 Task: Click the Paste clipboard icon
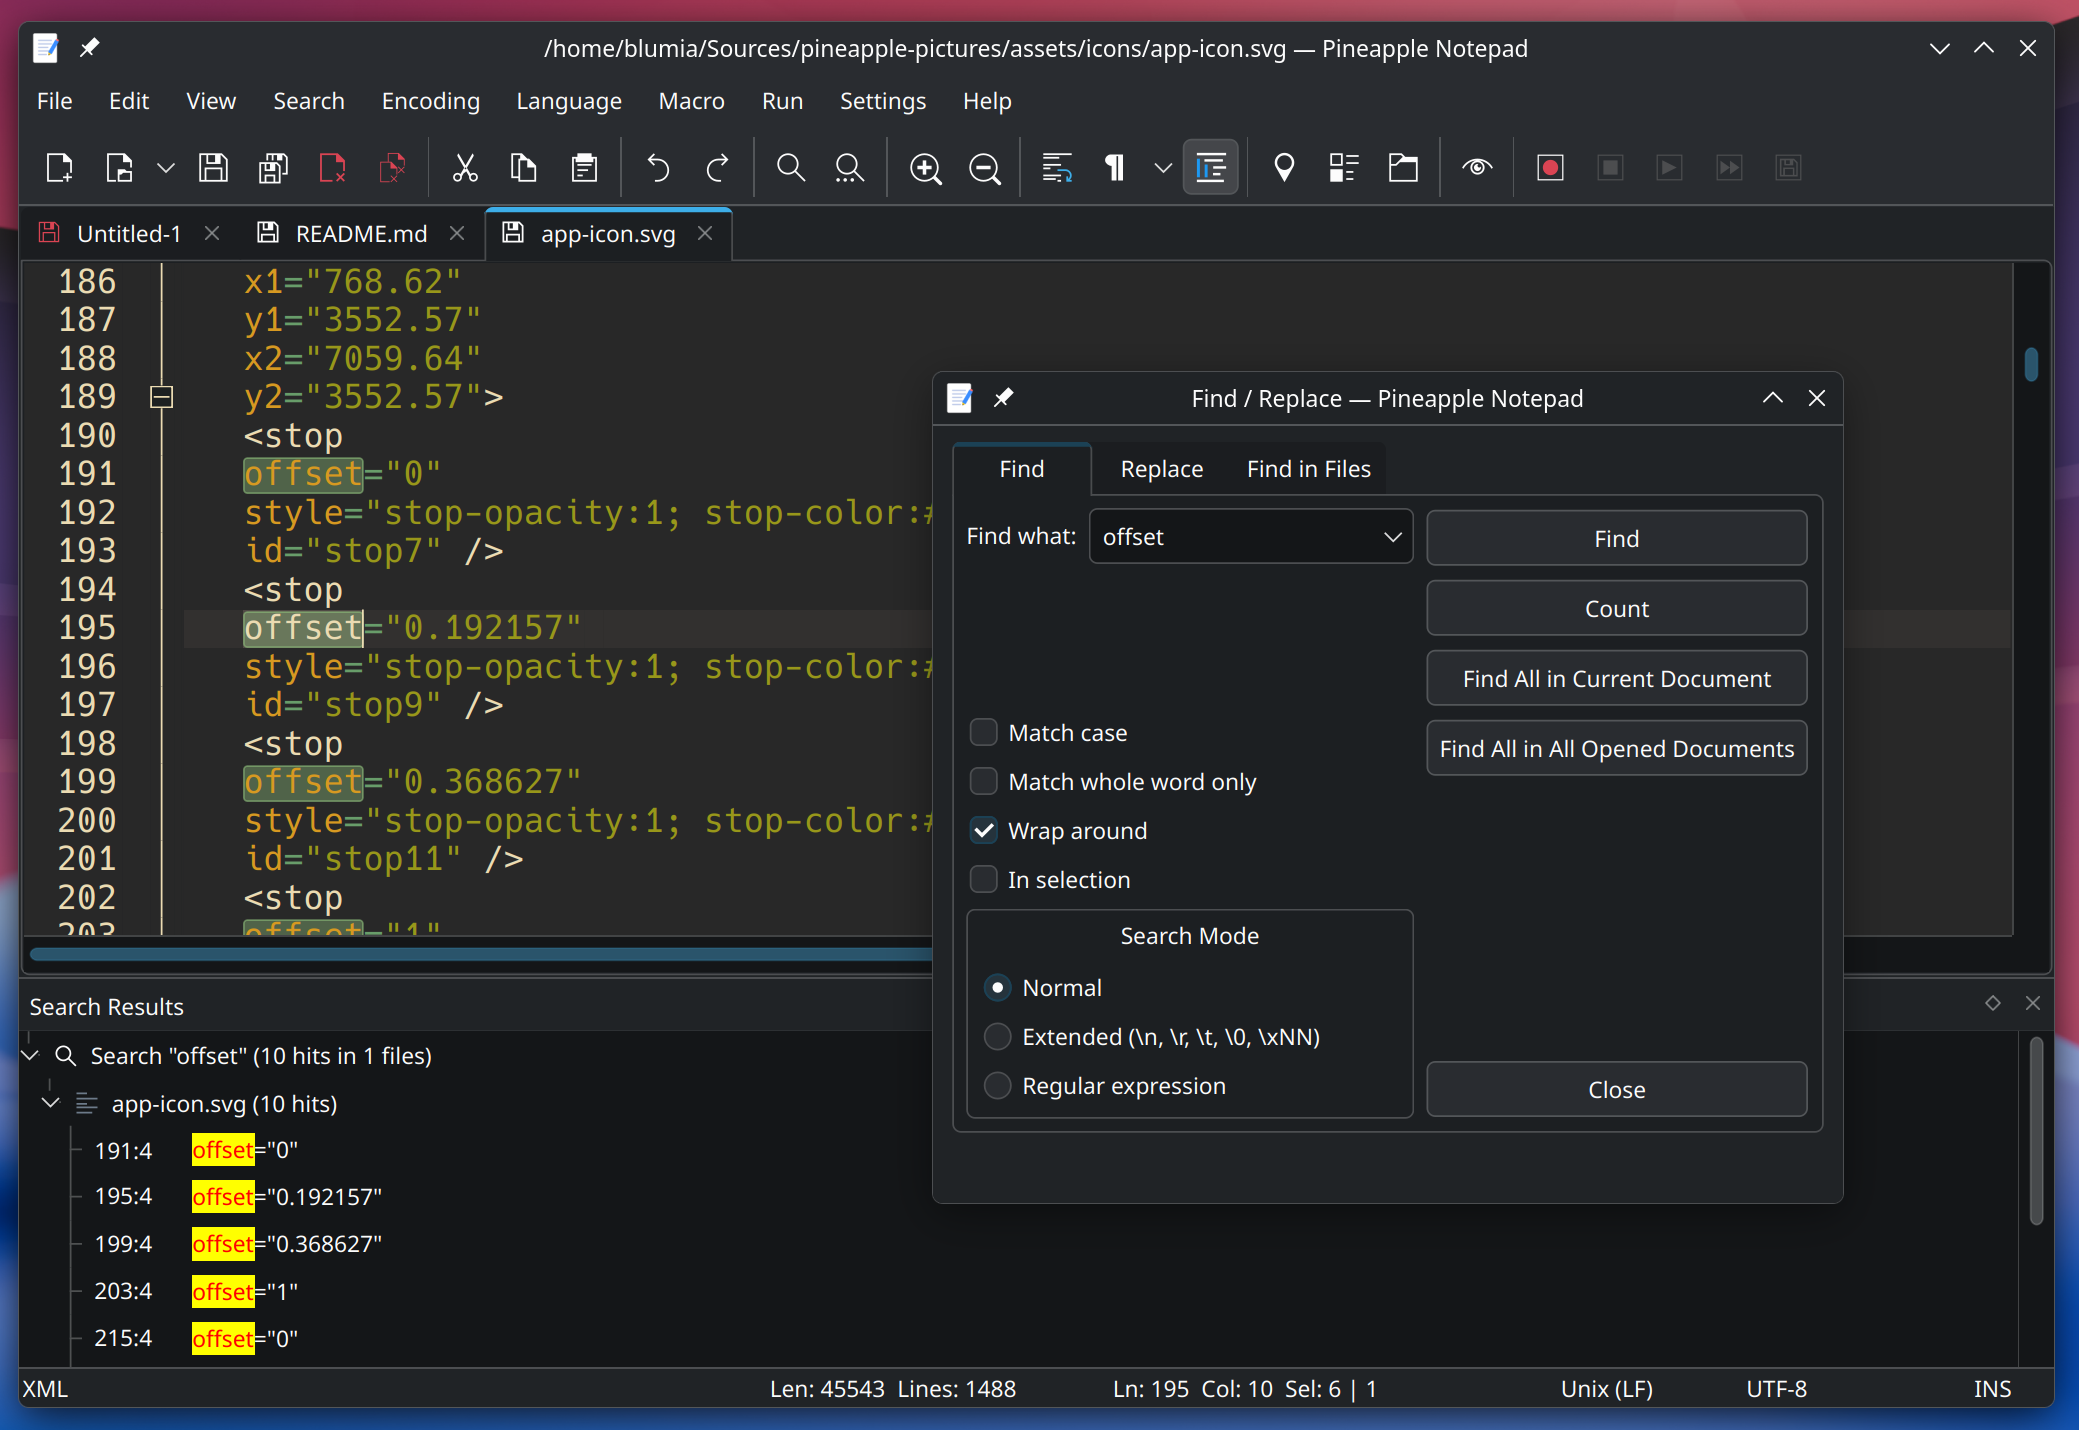tap(584, 167)
